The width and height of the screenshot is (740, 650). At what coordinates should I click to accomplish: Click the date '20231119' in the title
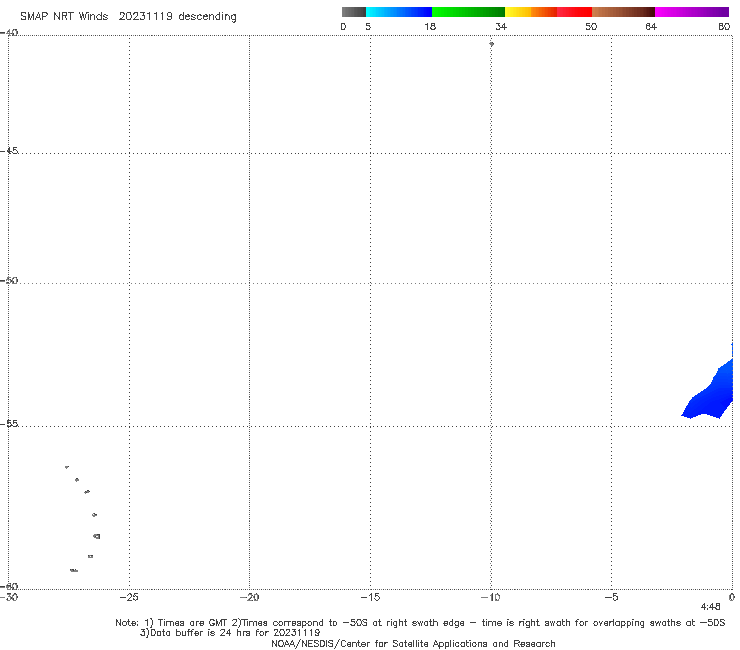pyautogui.click(x=145, y=16)
